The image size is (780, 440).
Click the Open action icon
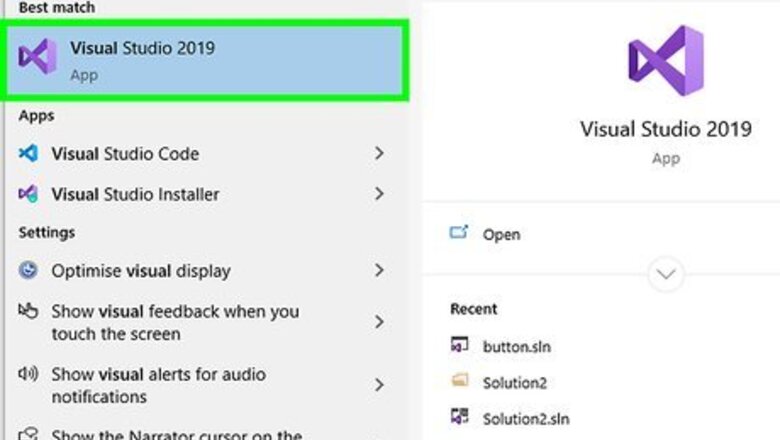pyautogui.click(x=459, y=234)
